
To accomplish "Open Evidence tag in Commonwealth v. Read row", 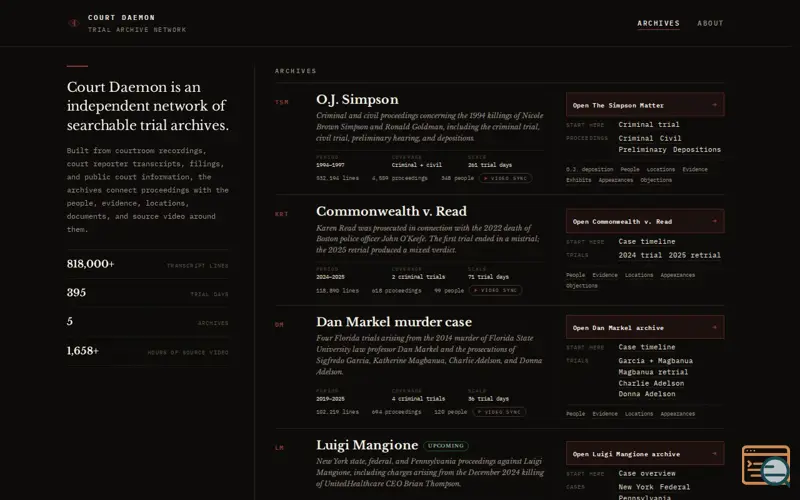I will coord(605,275).
